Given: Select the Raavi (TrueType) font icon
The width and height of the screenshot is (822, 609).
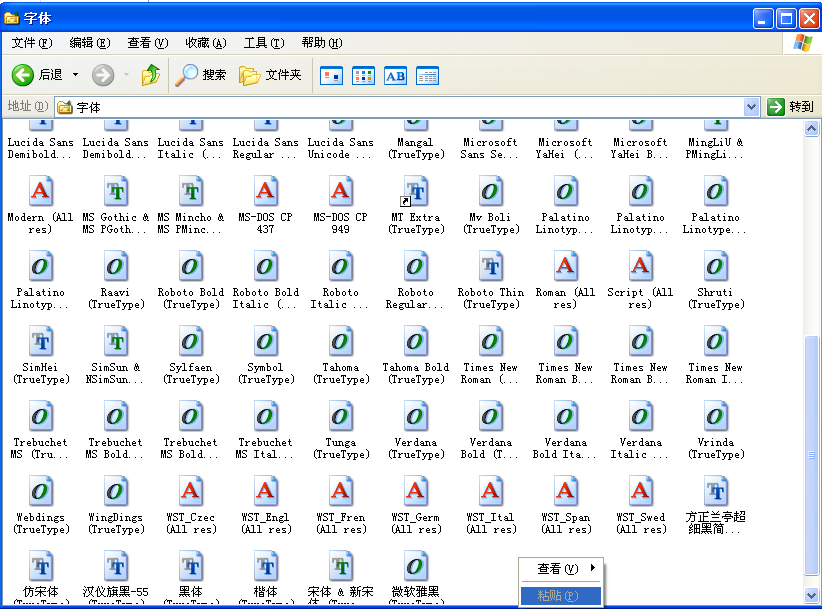Looking at the screenshot, I should click(x=115, y=267).
